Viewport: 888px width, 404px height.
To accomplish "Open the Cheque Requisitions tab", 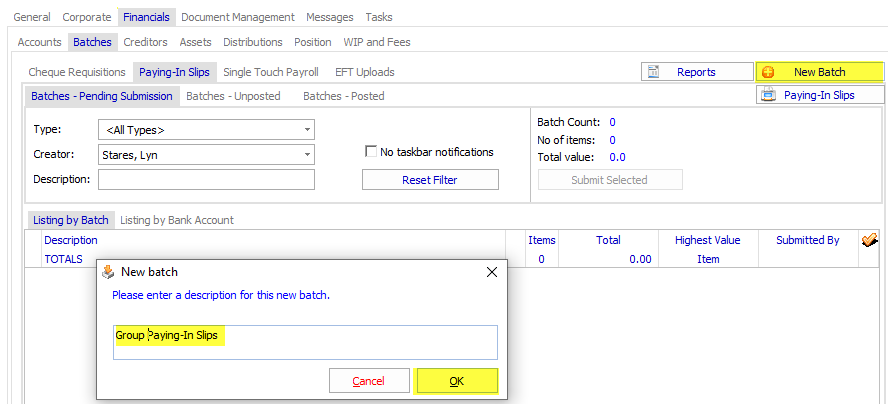I will [x=77, y=72].
